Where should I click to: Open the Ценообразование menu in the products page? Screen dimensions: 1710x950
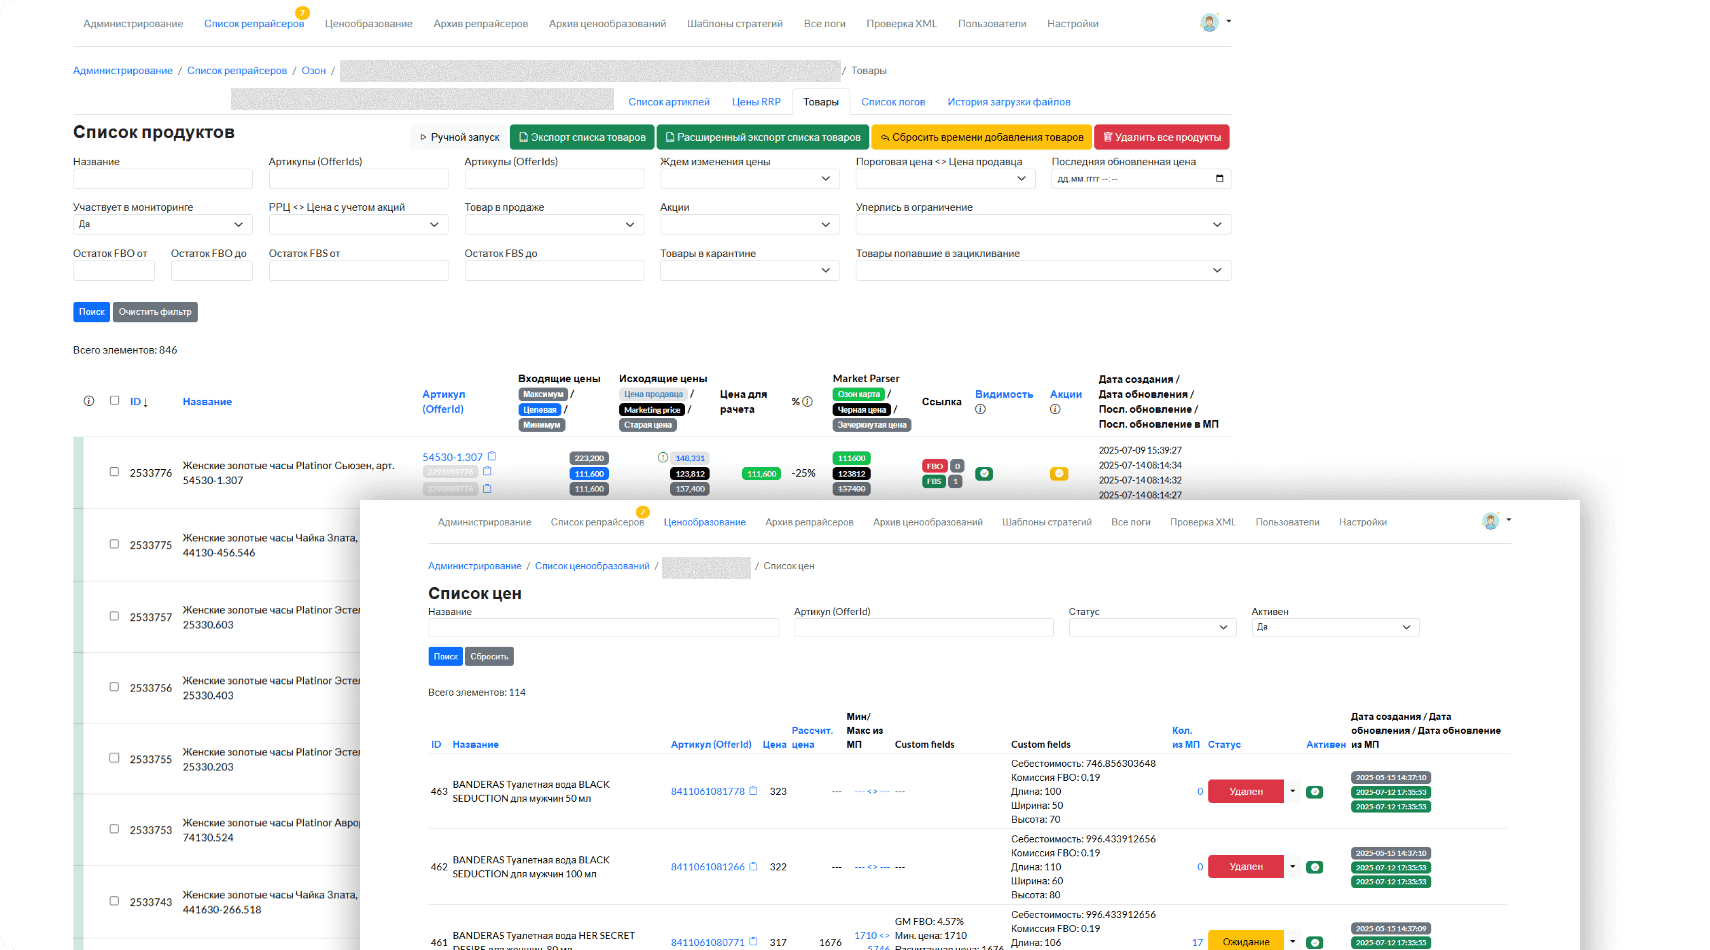point(368,24)
